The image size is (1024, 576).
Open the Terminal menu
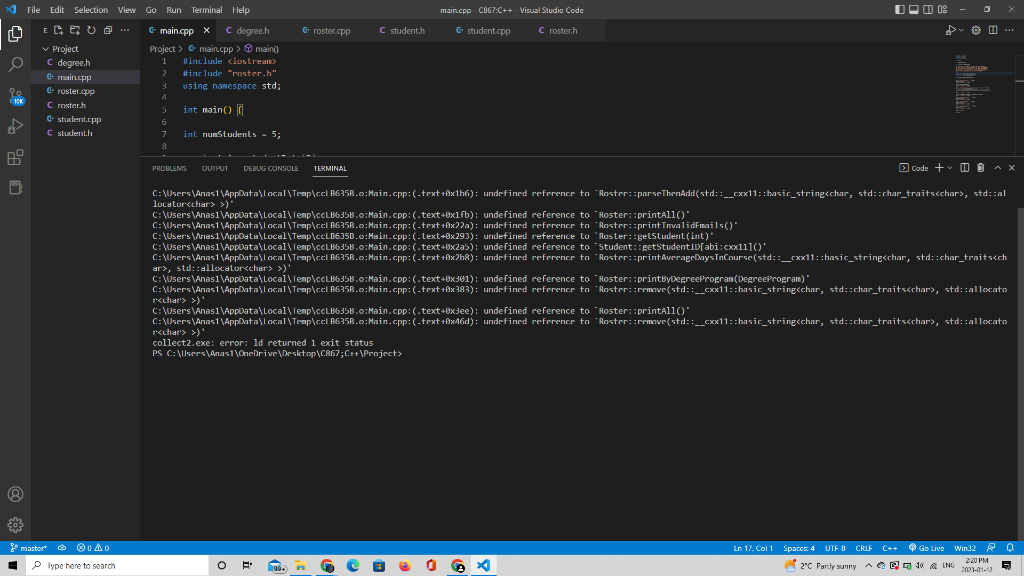tap(206, 10)
